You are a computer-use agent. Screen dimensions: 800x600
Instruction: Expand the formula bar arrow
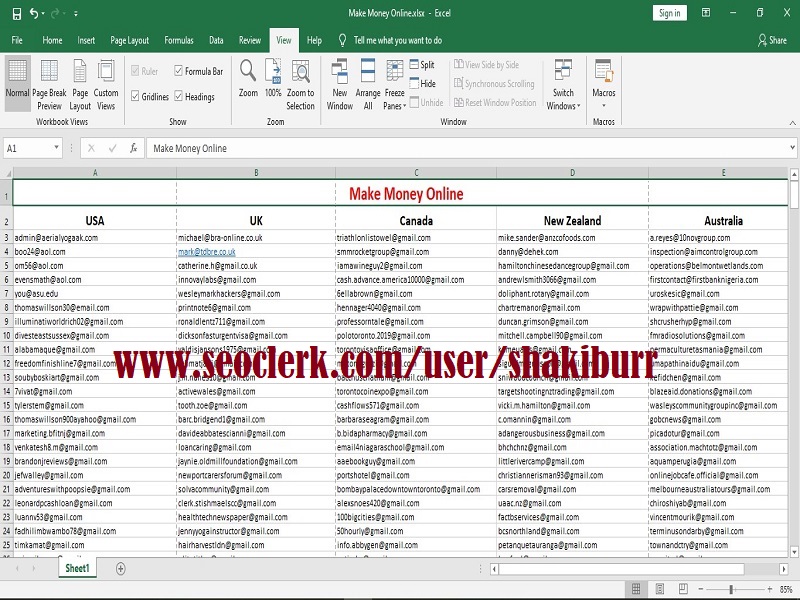792,148
